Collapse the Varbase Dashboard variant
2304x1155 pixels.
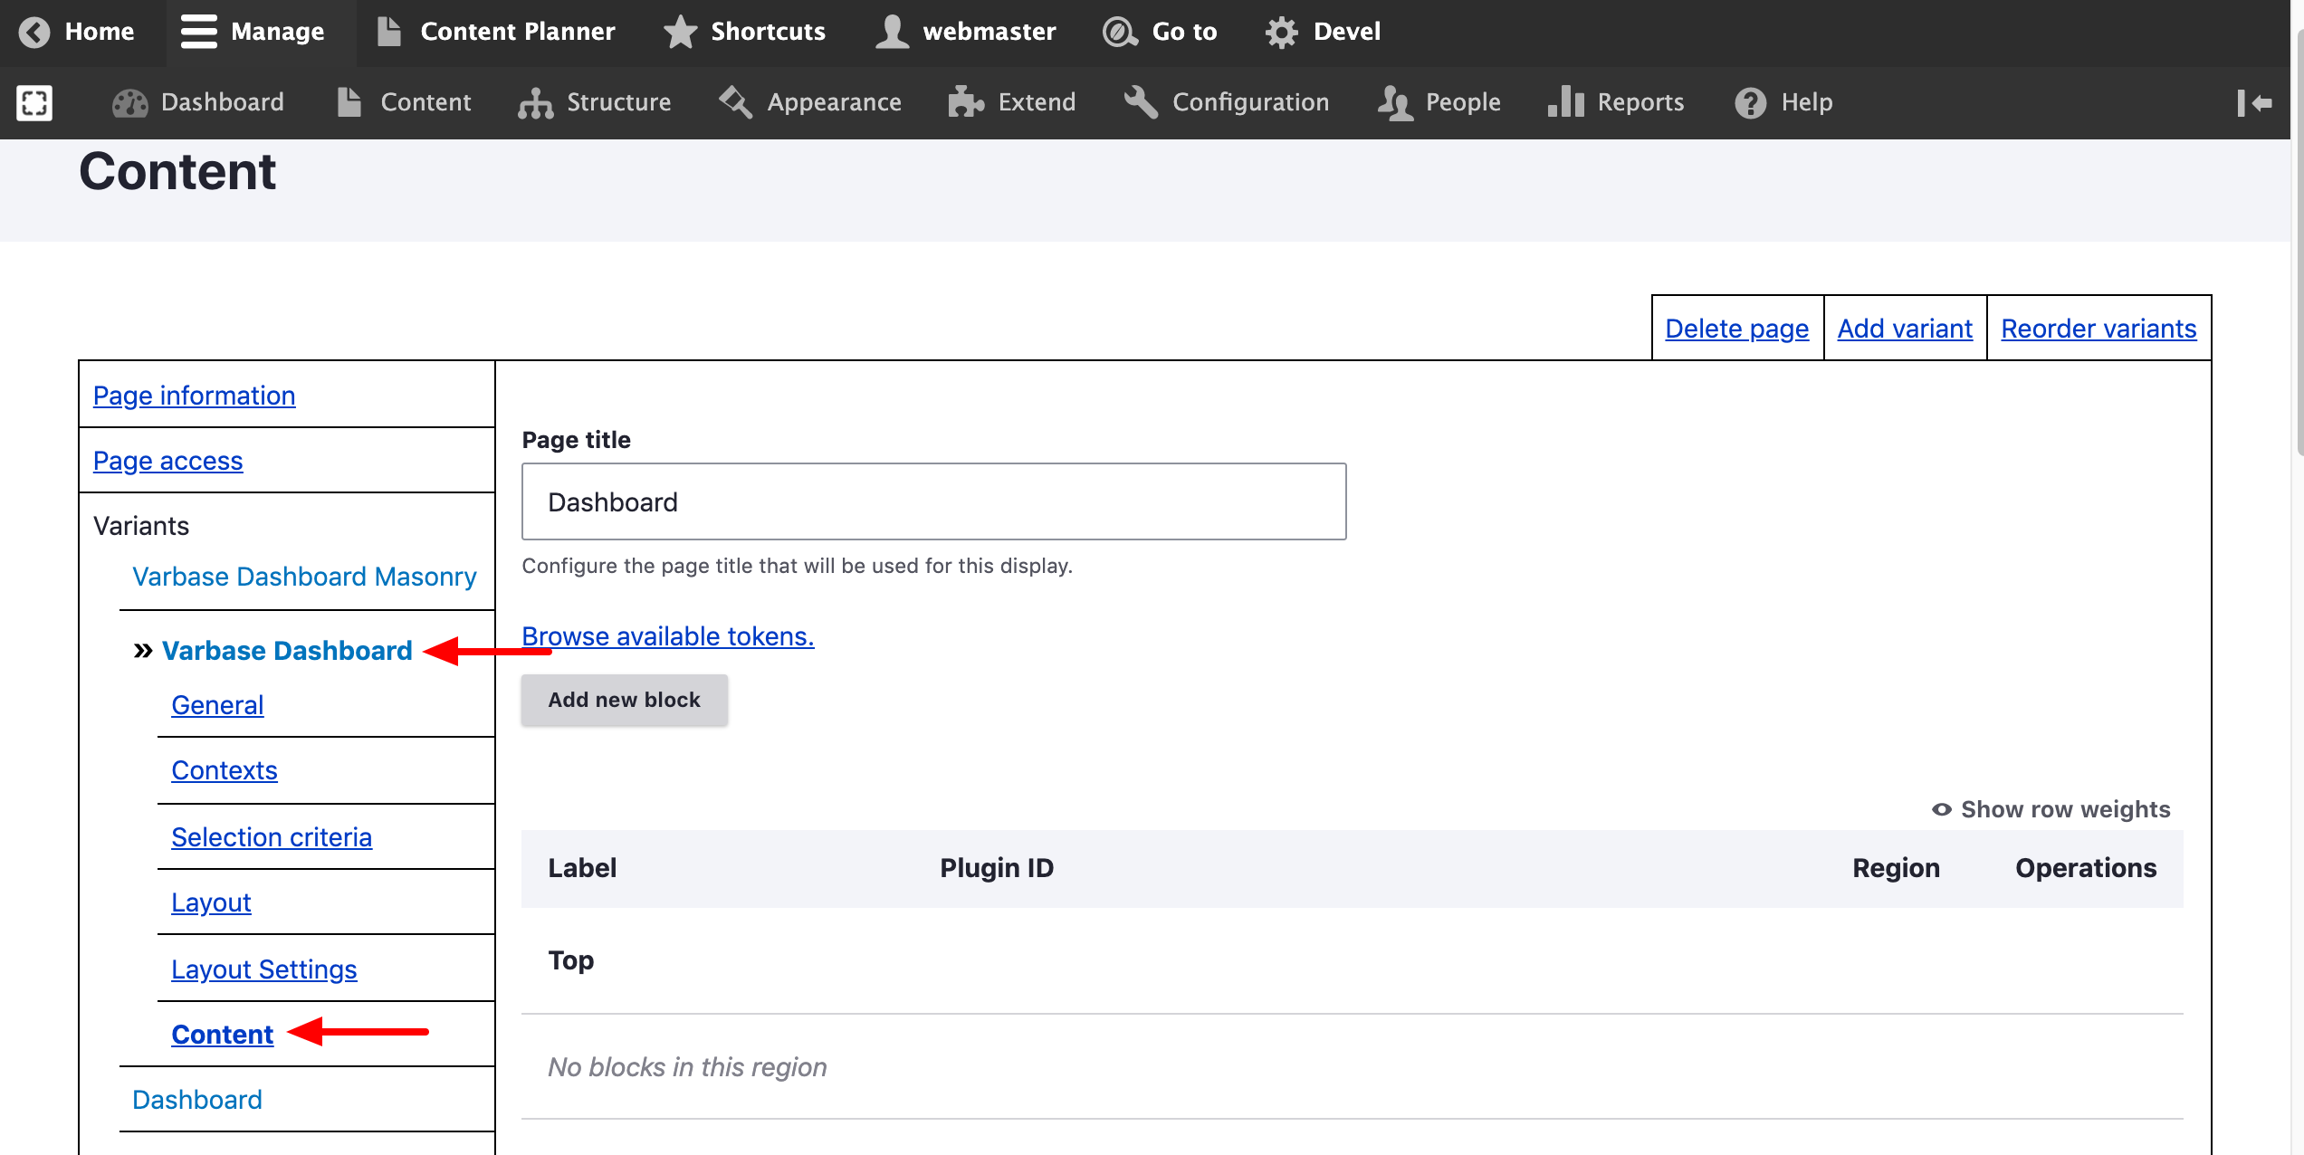pyautogui.click(x=286, y=651)
